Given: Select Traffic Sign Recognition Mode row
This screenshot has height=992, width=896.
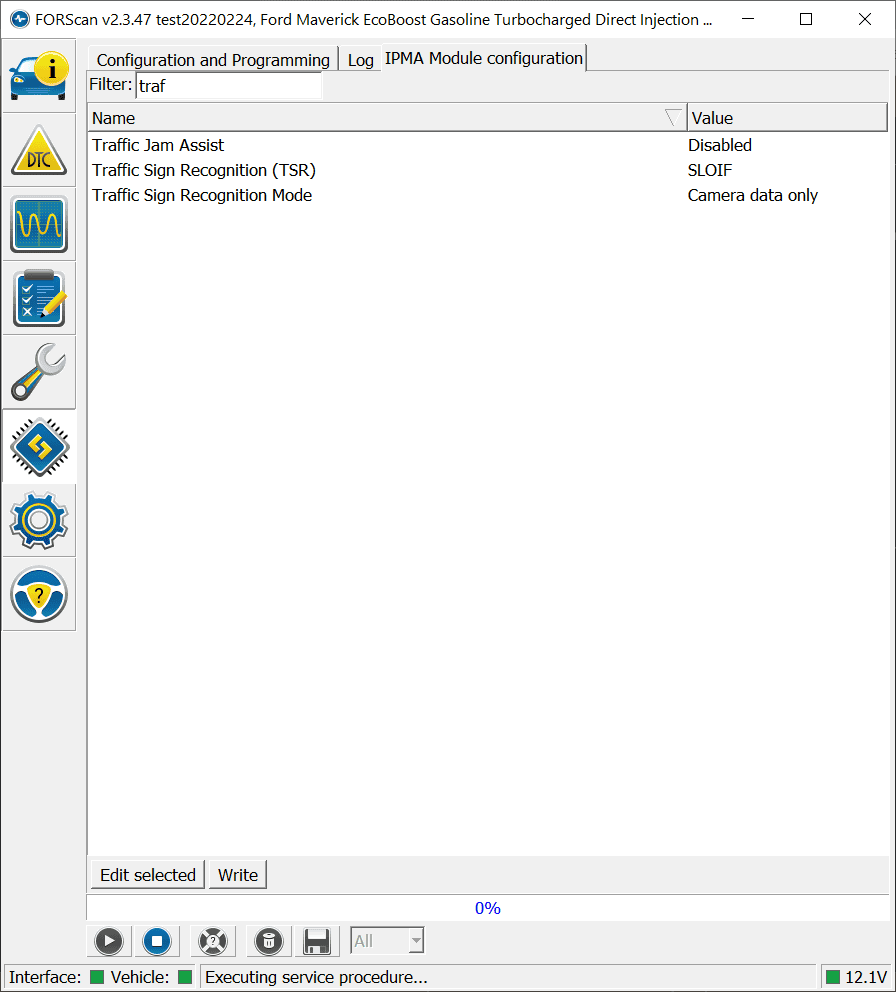Looking at the screenshot, I should pos(487,195).
